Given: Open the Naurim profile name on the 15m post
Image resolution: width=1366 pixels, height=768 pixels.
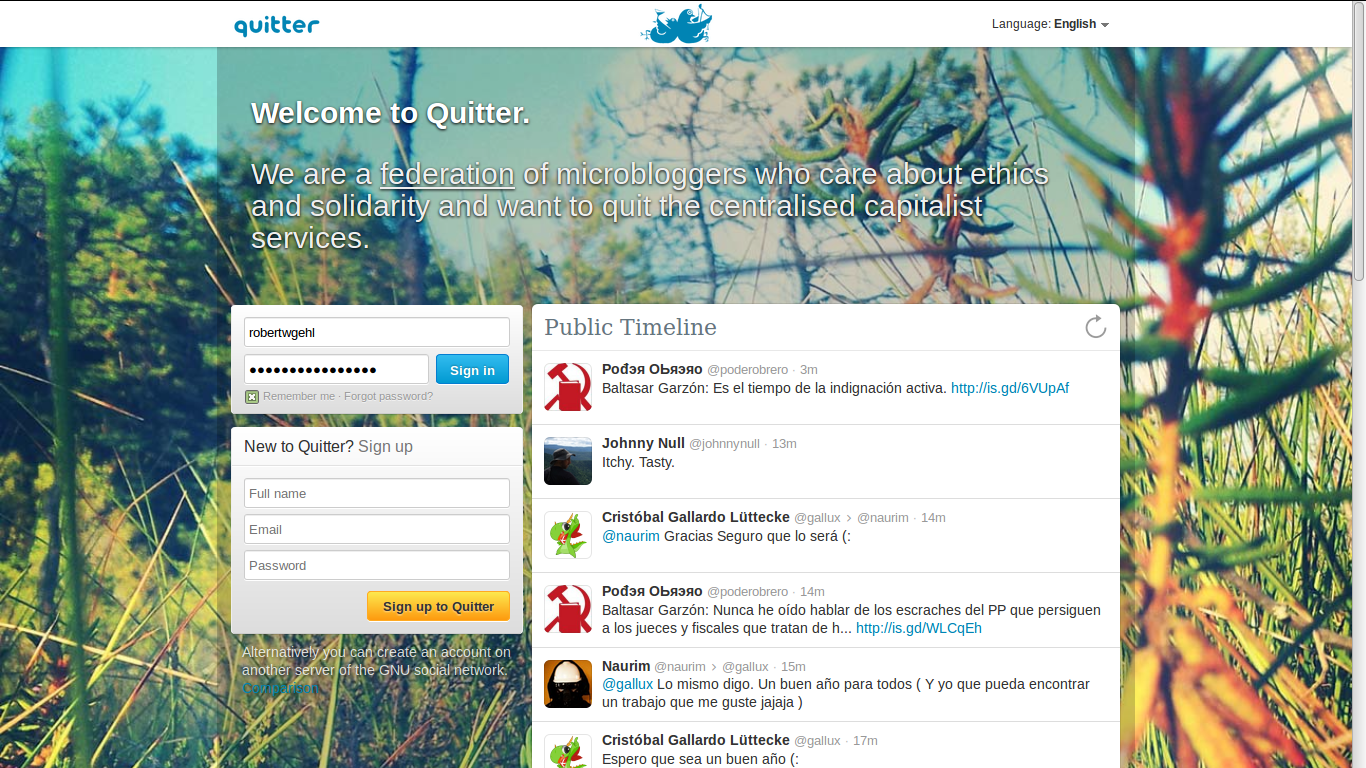Looking at the screenshot, I should coord(626,666).
